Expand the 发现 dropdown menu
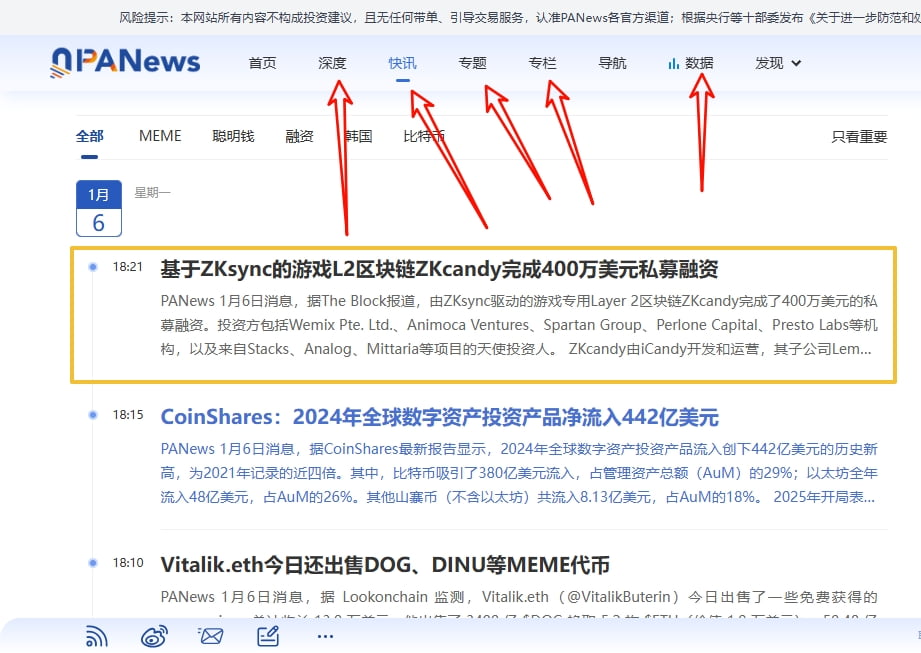The width and height of the screenshot is (921, 653). (778, 63)
